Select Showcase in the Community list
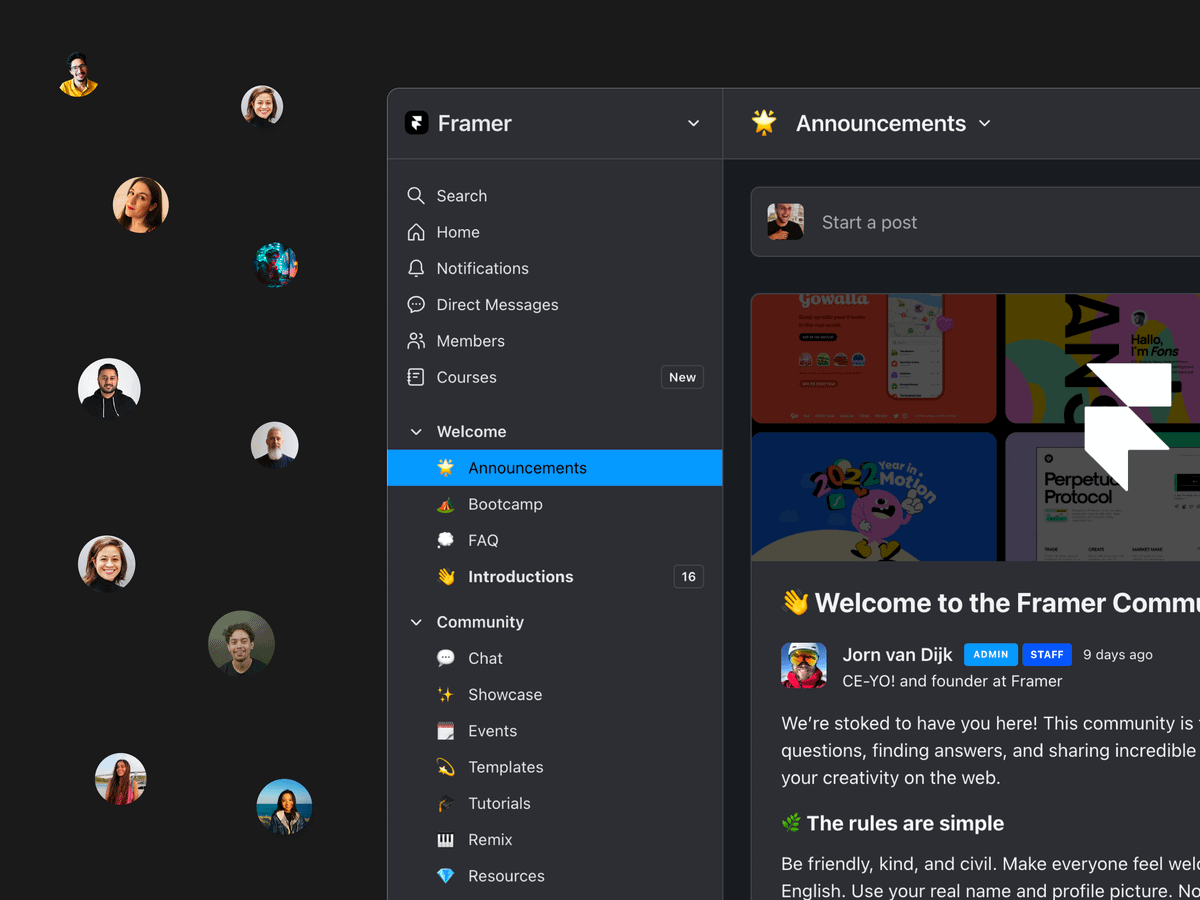Screen dimensions: 1200x900 [505, 695]
